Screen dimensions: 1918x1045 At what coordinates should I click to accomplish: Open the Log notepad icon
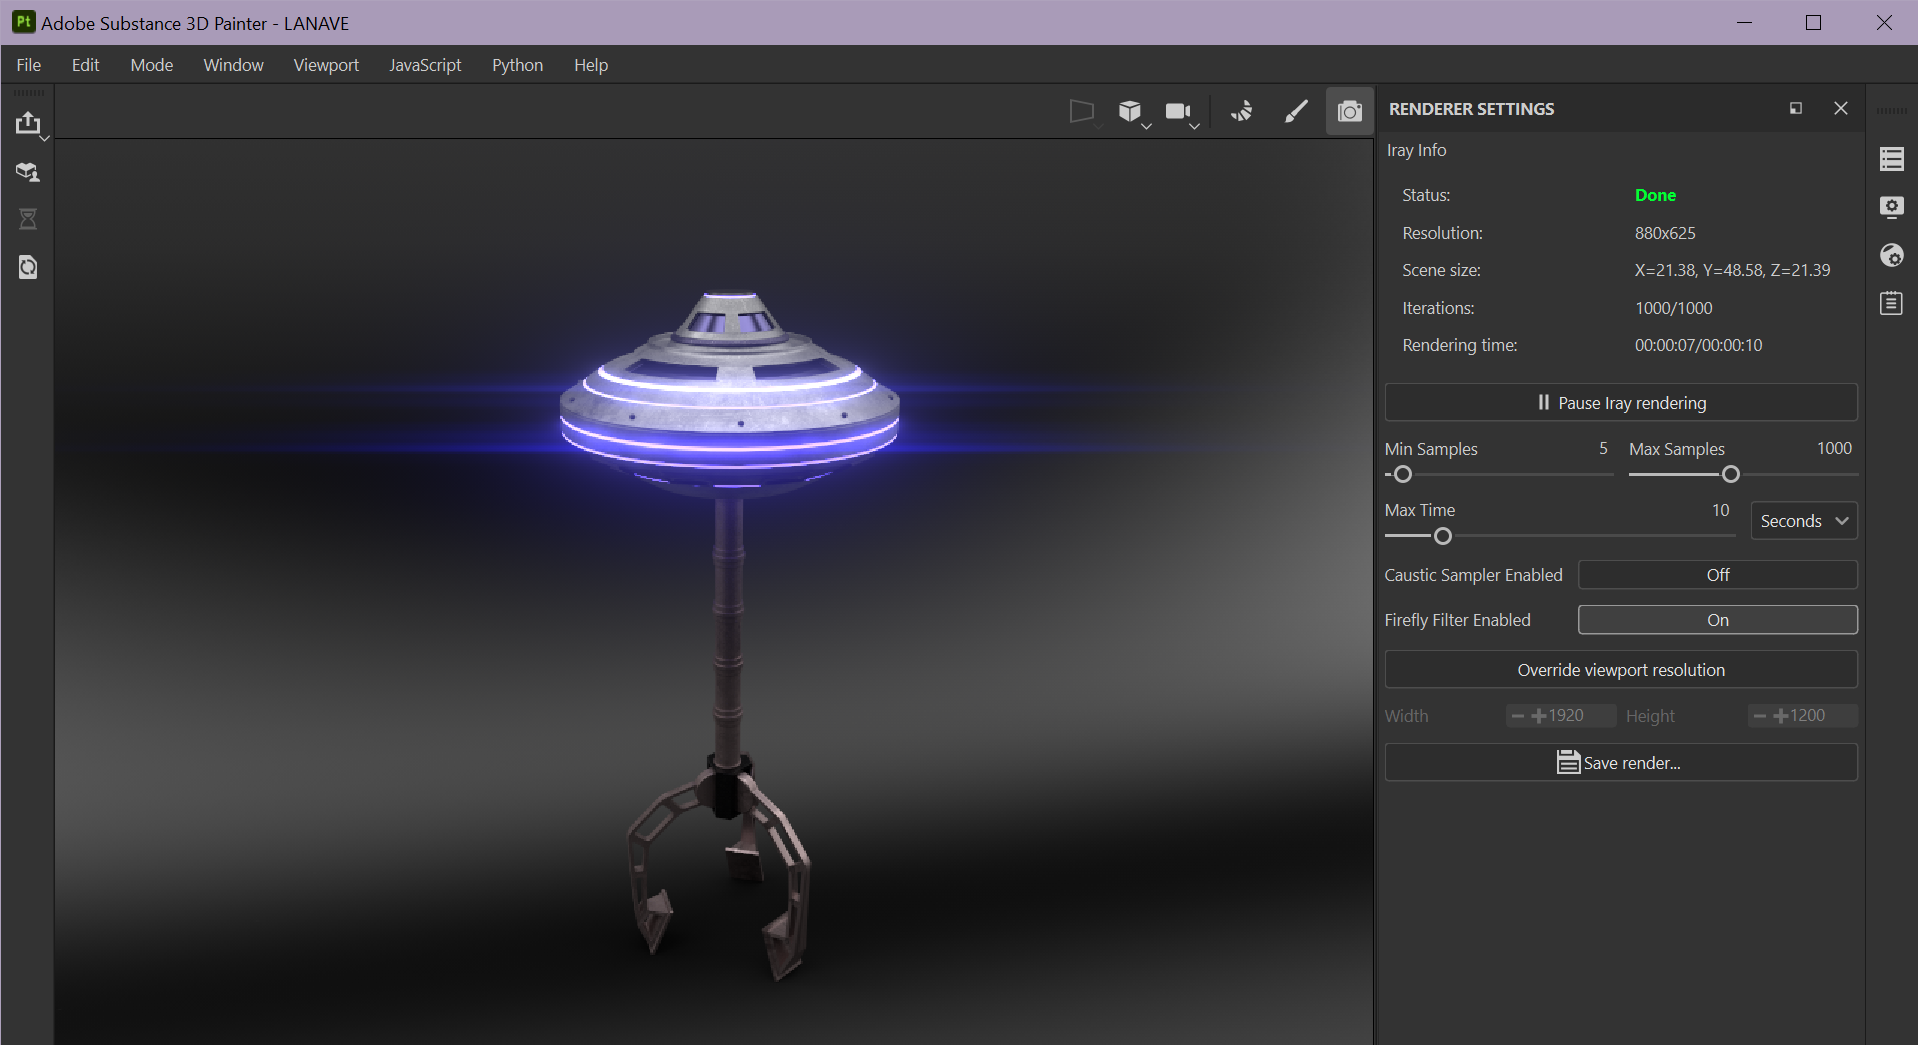pos(1892,303)
